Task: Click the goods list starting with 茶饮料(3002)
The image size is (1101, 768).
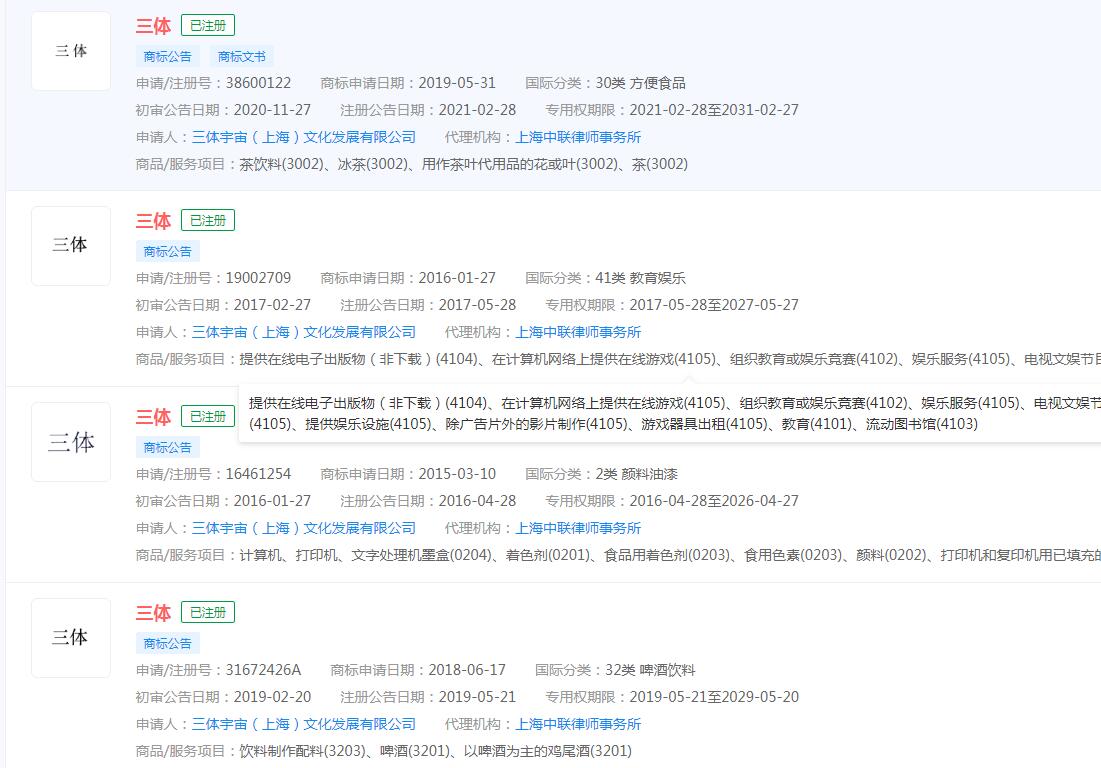Action: pyautogui.click(x=463, y=164)
